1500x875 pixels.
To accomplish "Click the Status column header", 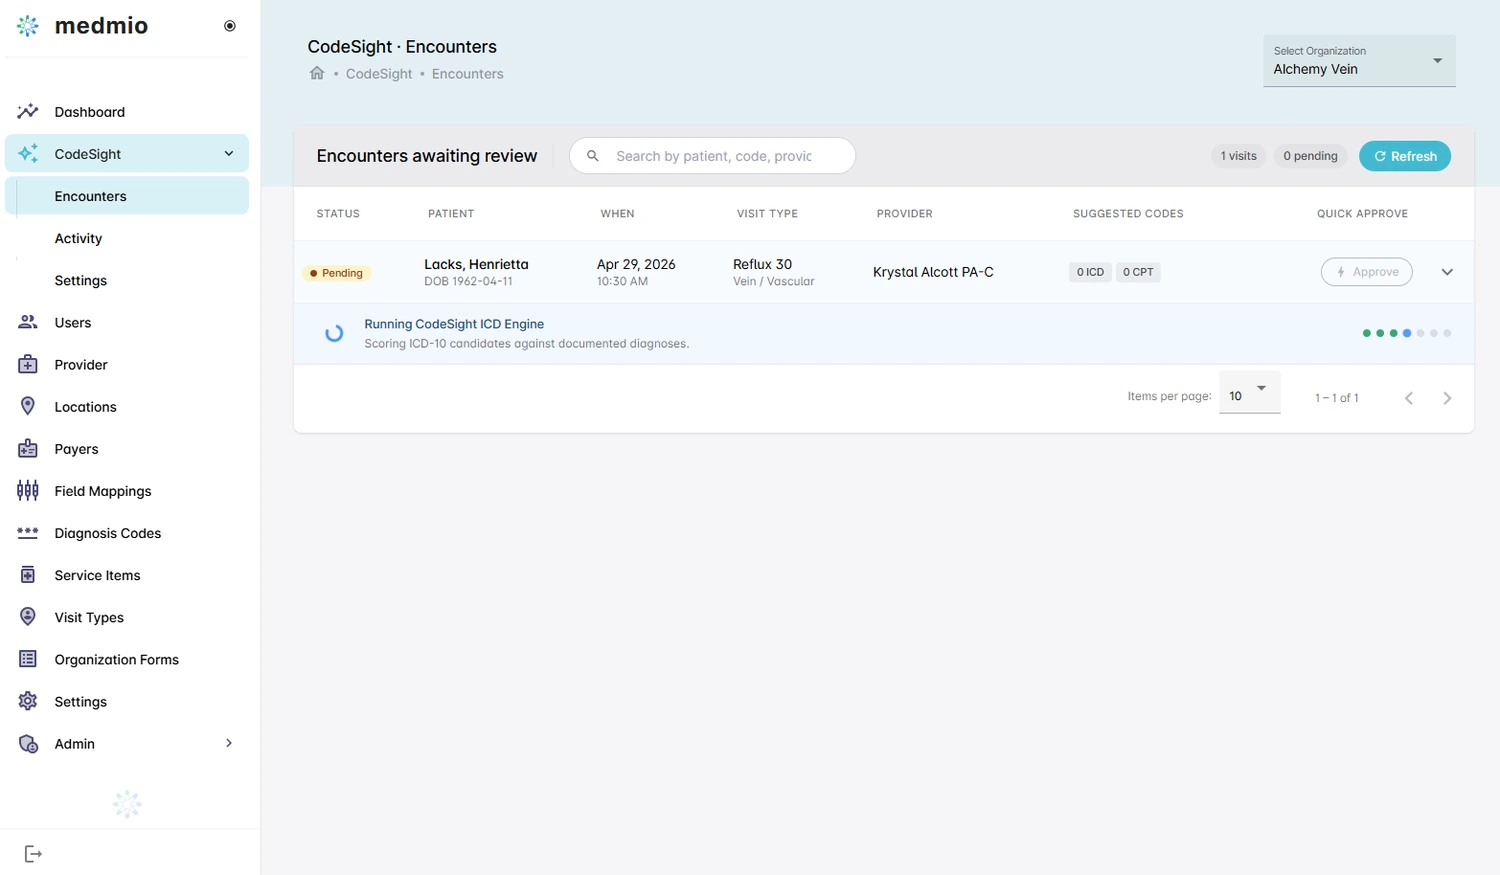I will 338,214.
